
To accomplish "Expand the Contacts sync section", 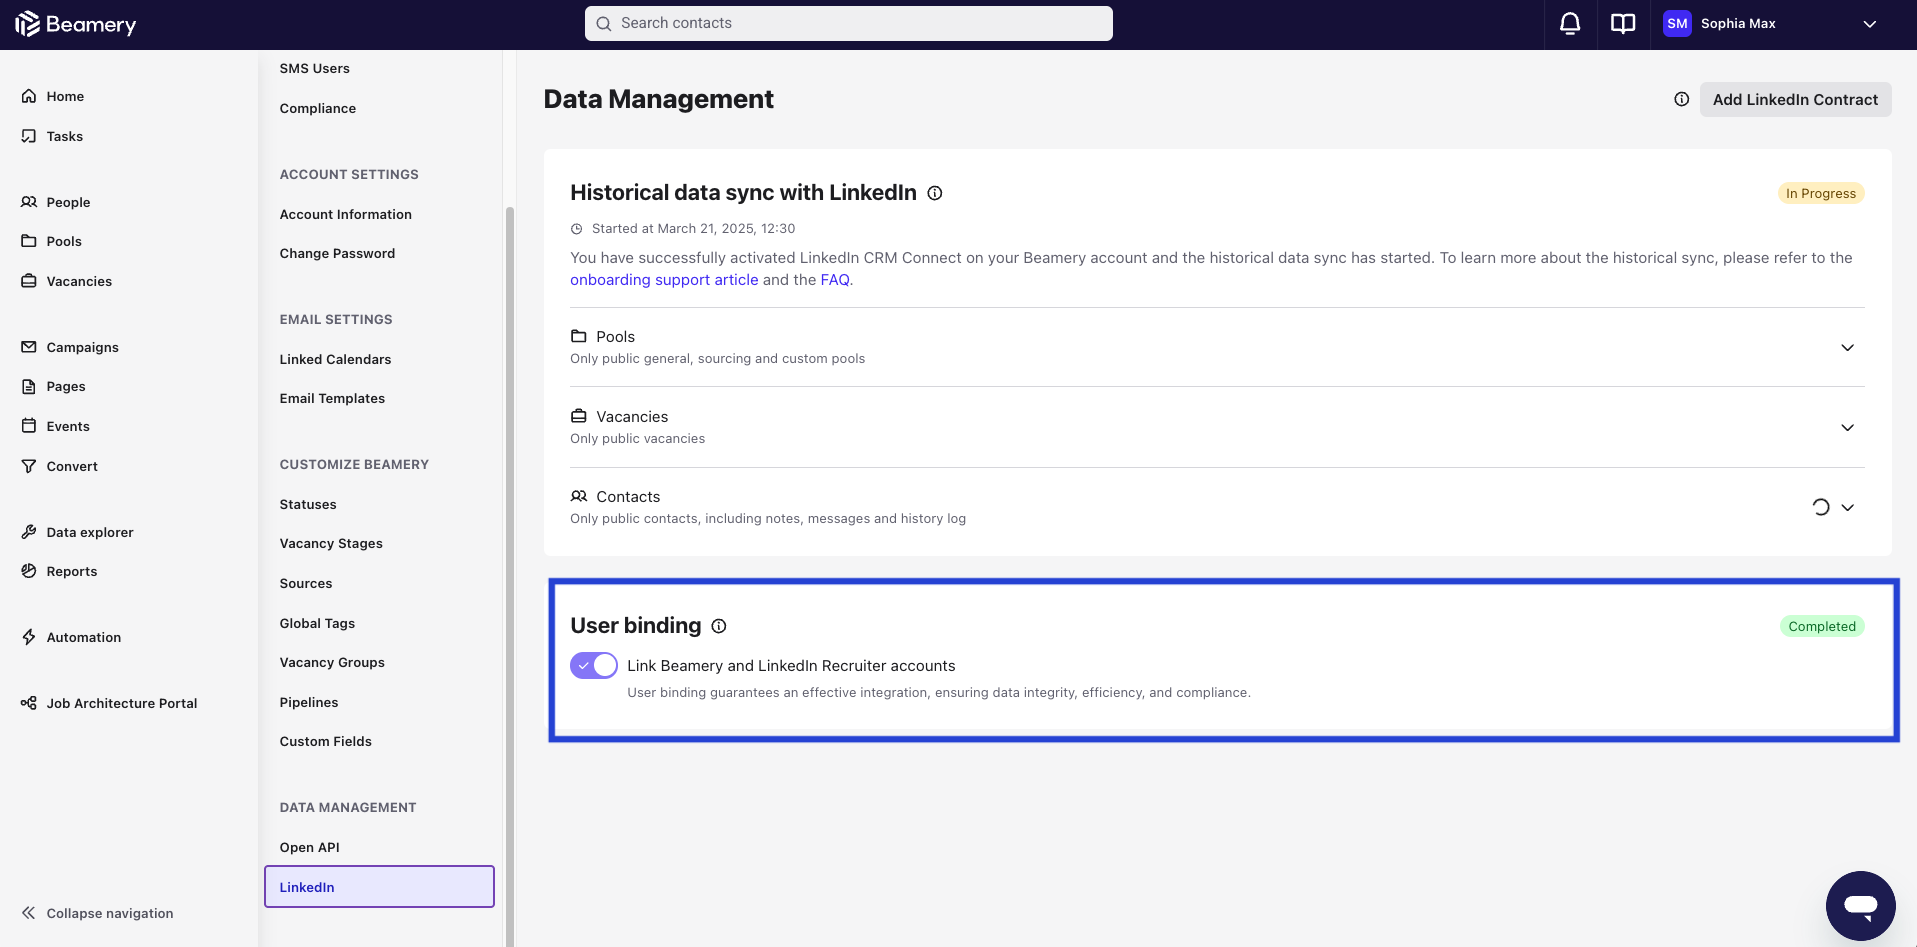I will pos(1847,508).
